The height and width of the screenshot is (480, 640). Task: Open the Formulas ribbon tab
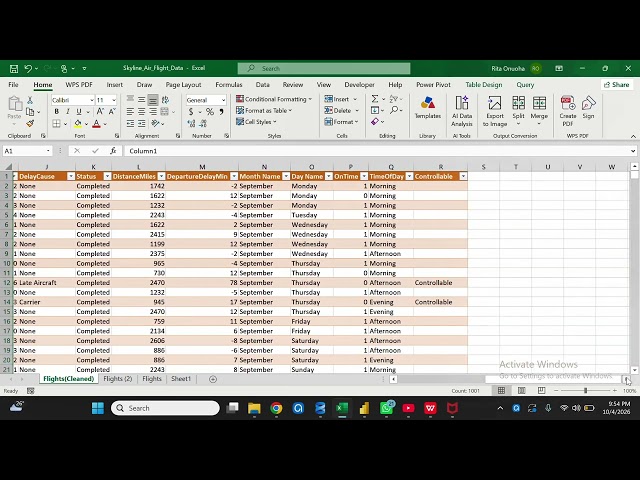pyautogui.click(x=229, y=85)
